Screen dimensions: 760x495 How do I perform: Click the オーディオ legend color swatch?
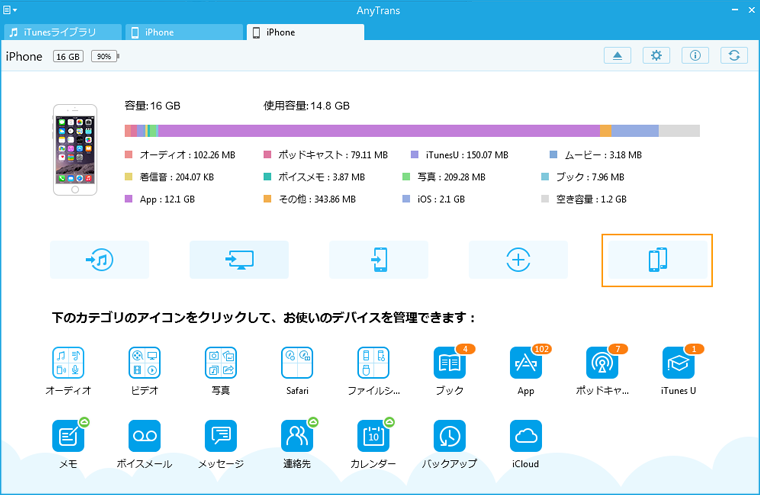[x=128, y=155]
